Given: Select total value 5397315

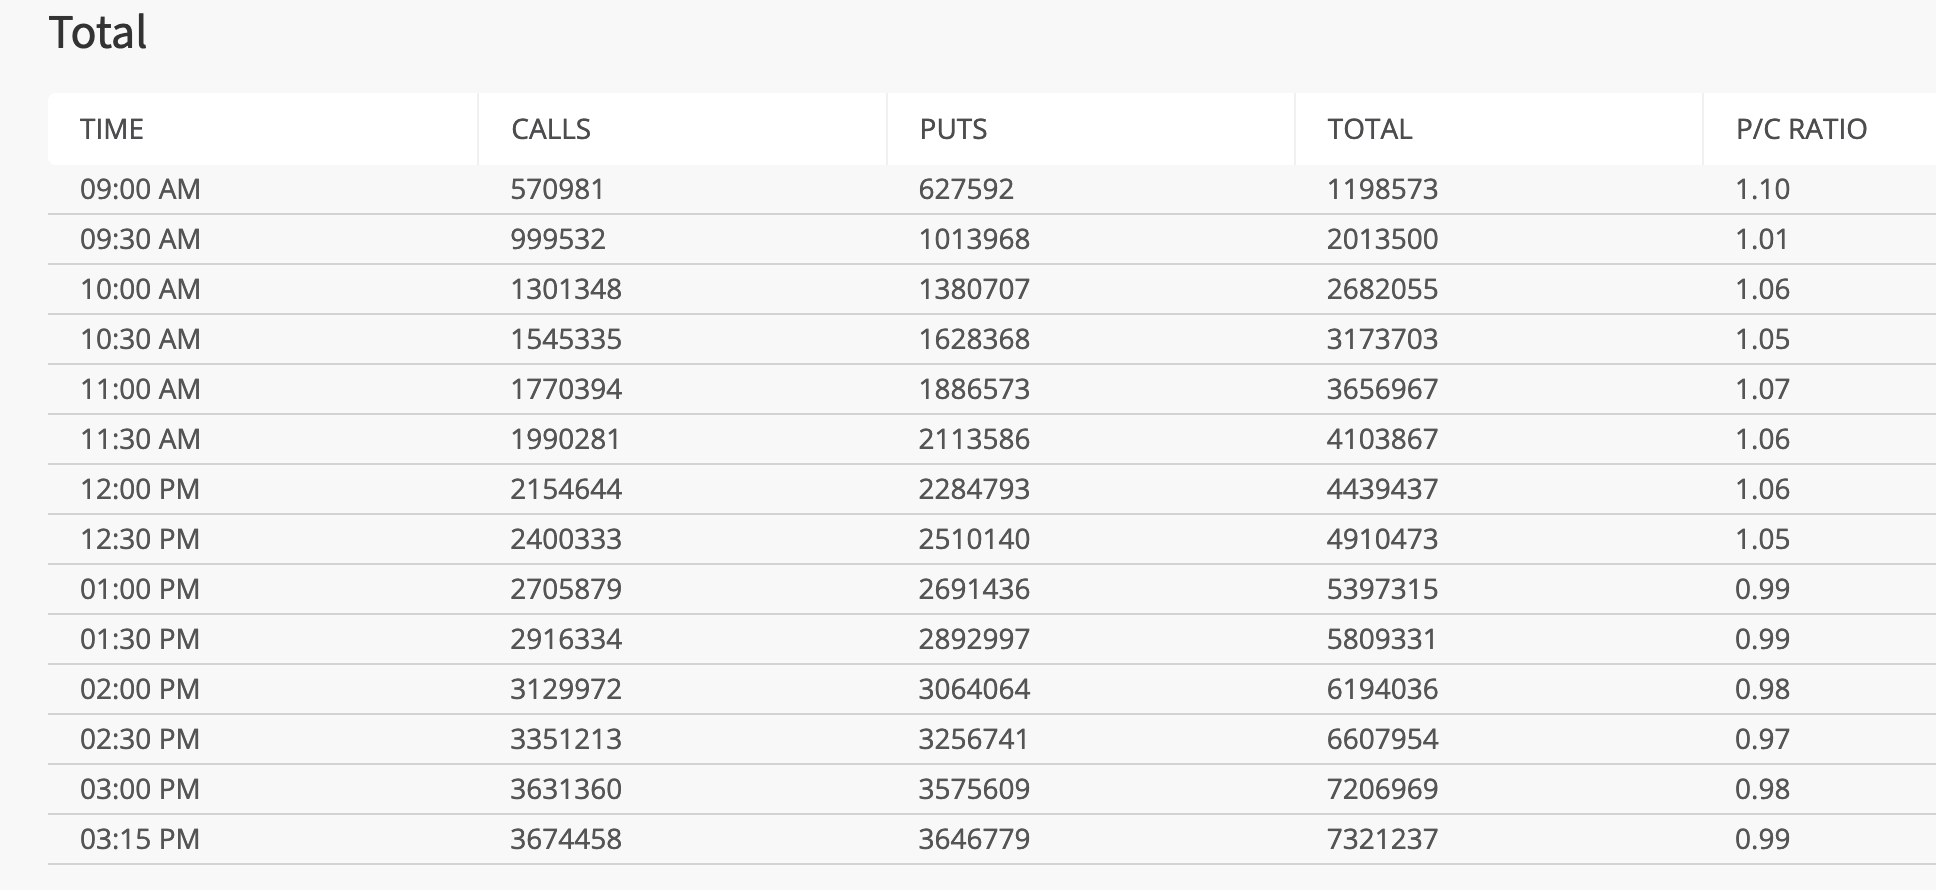Looking at the screenshot, I should 1382,589.
